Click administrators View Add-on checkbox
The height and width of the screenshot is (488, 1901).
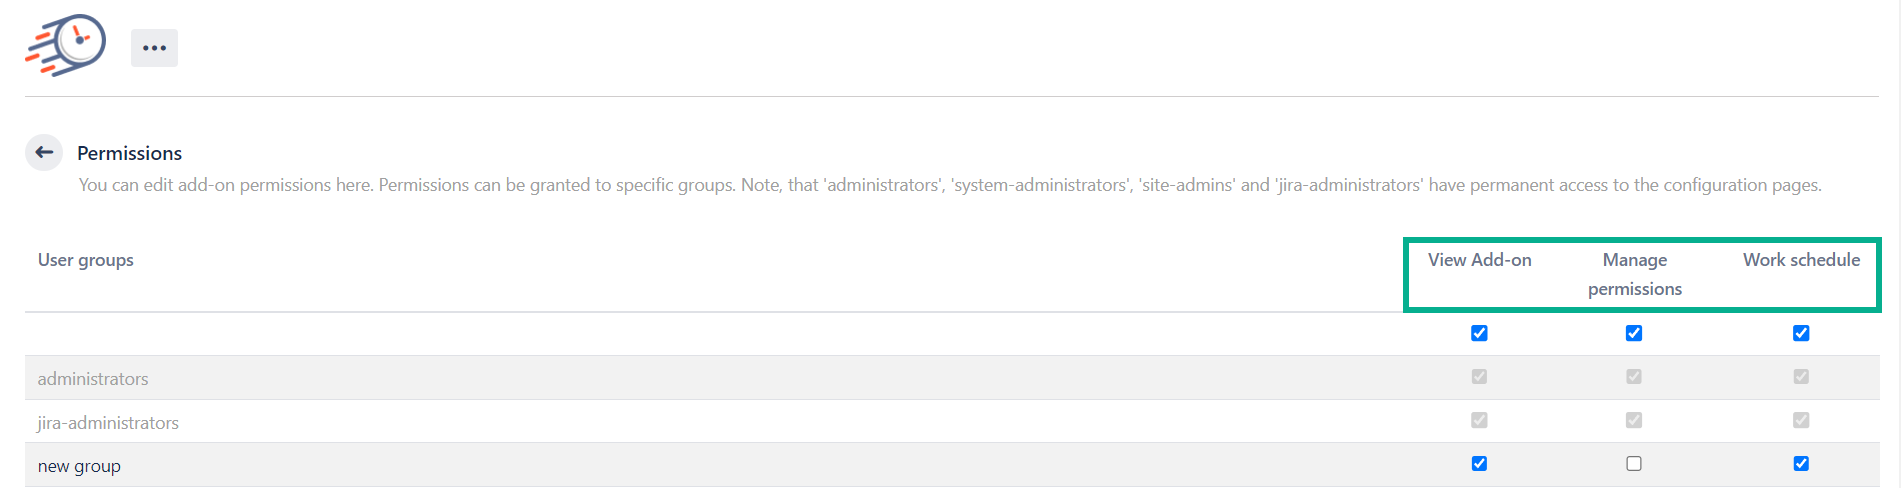[1479, 377]
